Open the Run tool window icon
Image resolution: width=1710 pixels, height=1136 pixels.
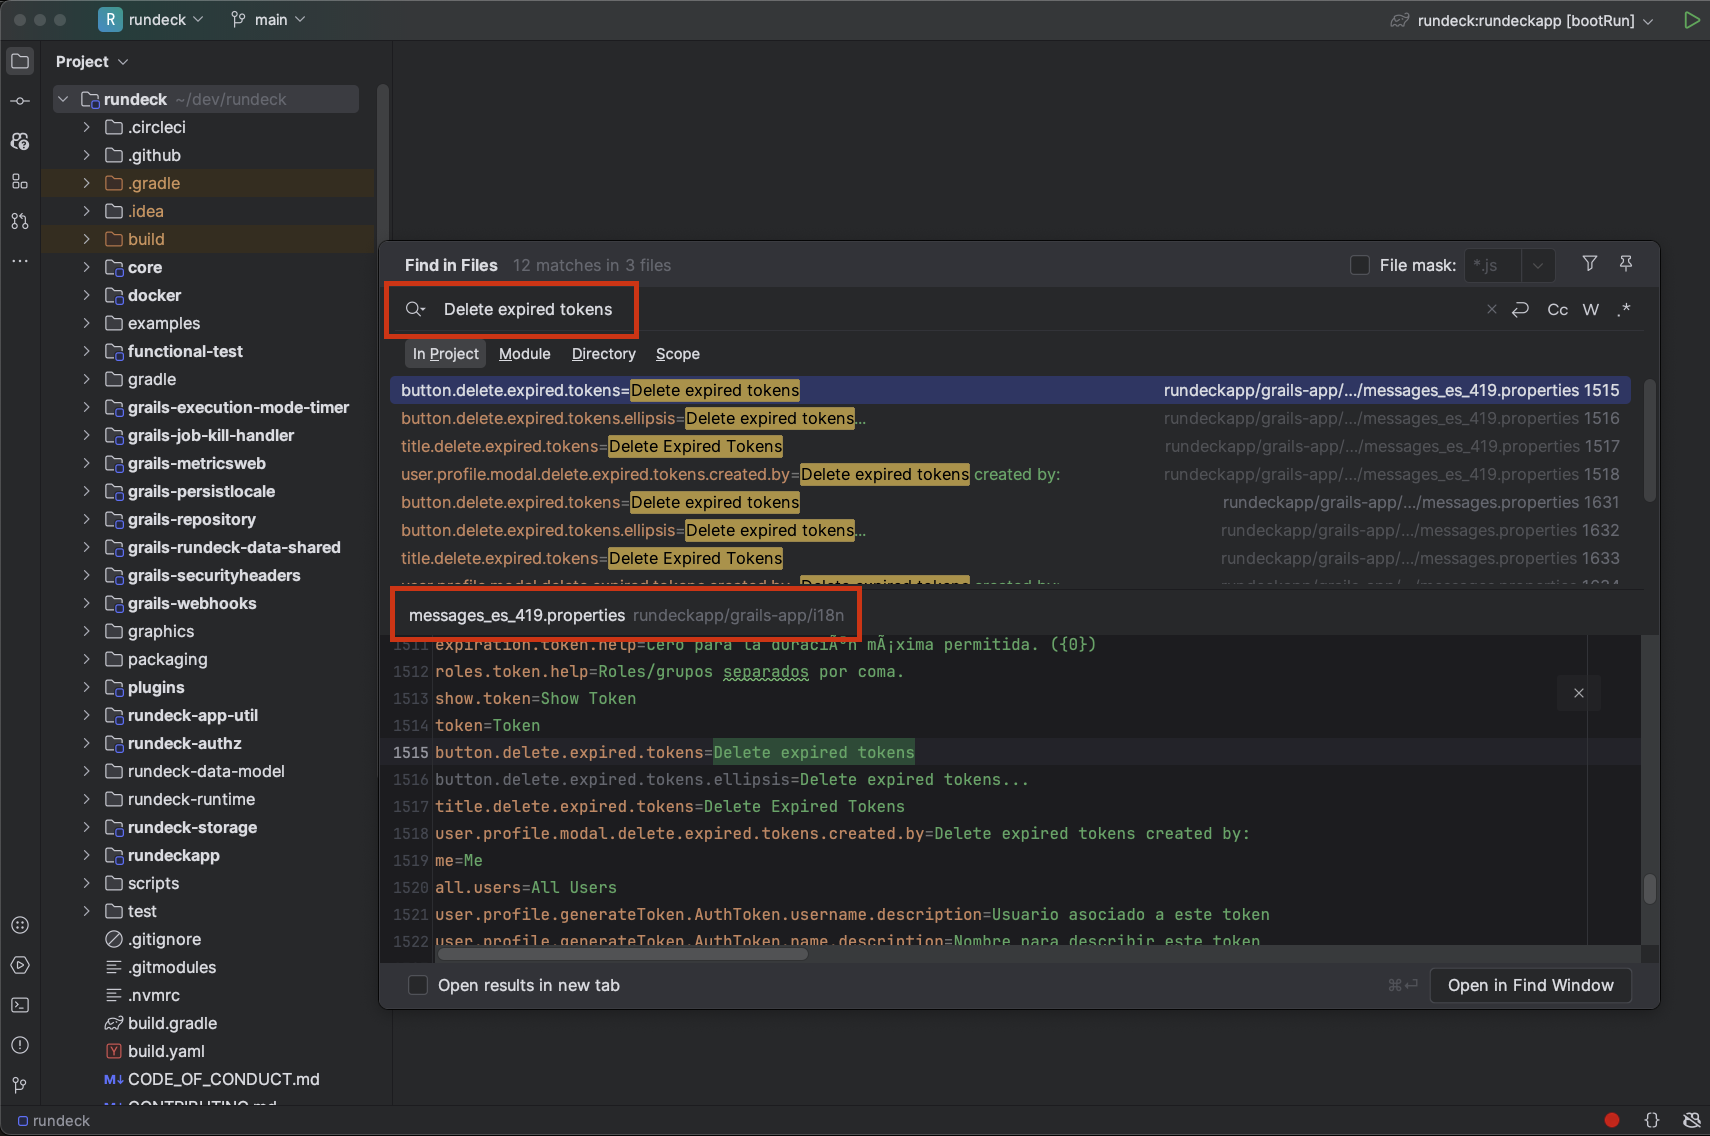20,965
